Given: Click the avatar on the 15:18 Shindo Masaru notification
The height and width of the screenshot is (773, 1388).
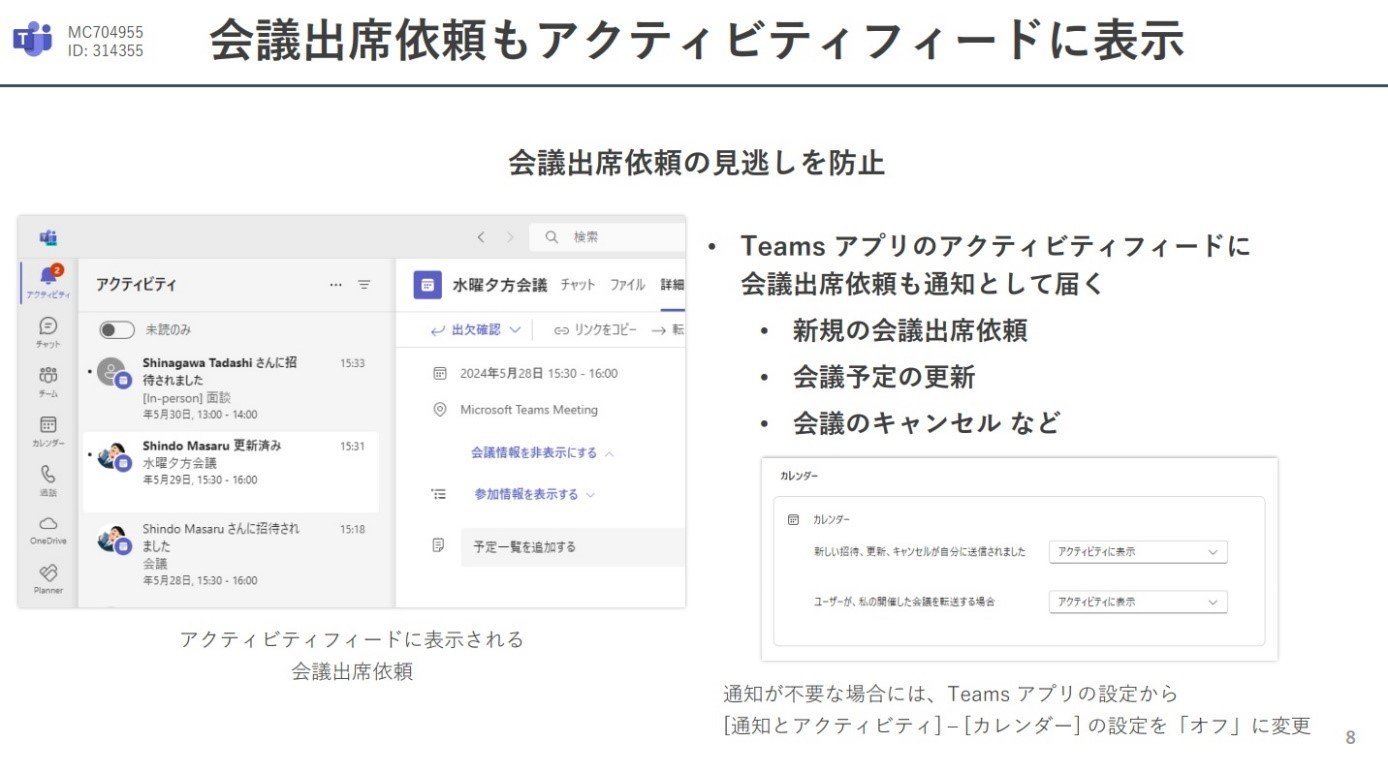Looking at the screenshot, I should pyautogui.click(x=113, y=539).
